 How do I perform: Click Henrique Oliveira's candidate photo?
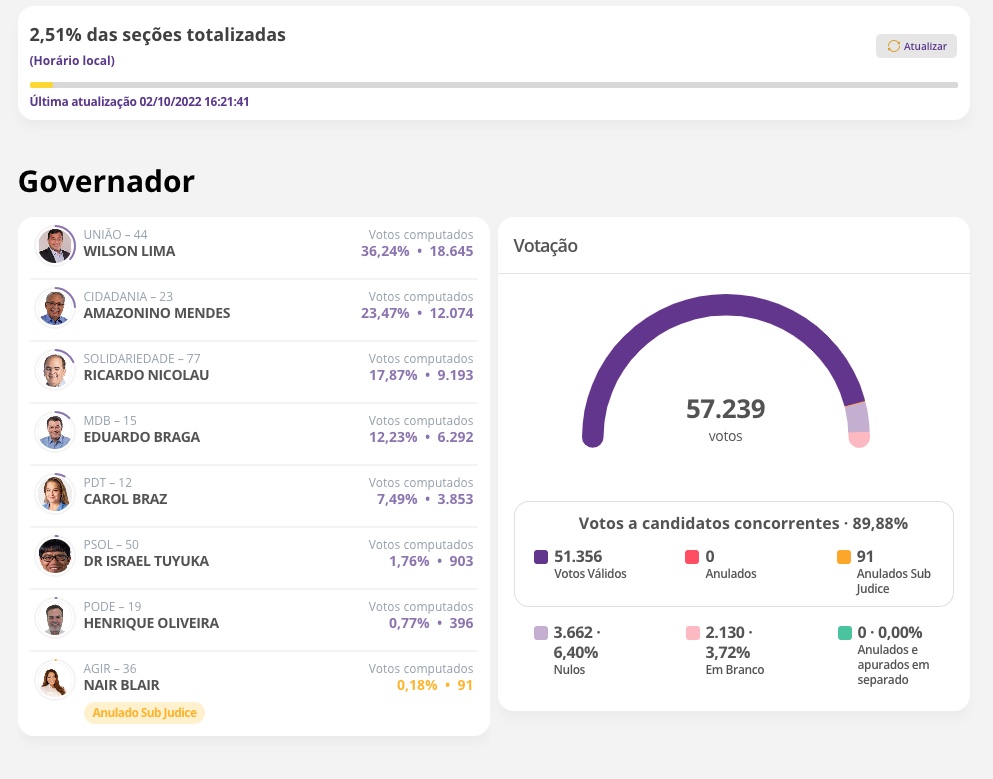click(x=55, y=617)
